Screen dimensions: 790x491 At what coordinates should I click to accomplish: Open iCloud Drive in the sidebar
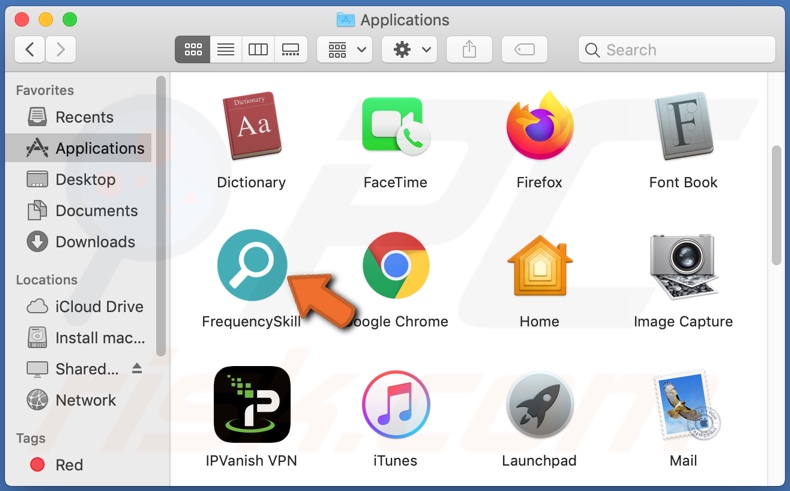click(x=78, y=306)
